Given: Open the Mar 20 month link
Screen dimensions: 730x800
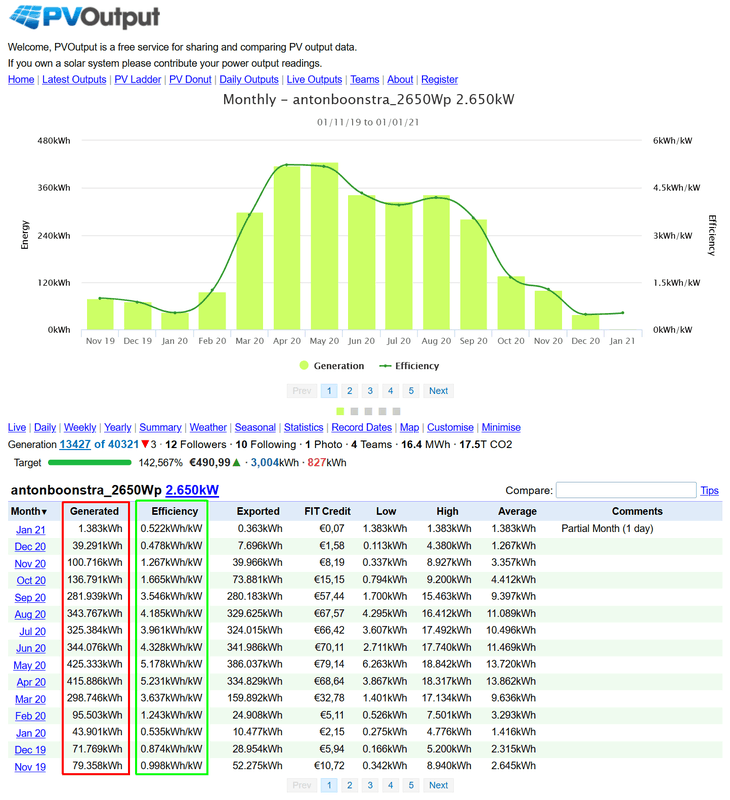Looking at the screenshot, I should click(31, 699).
